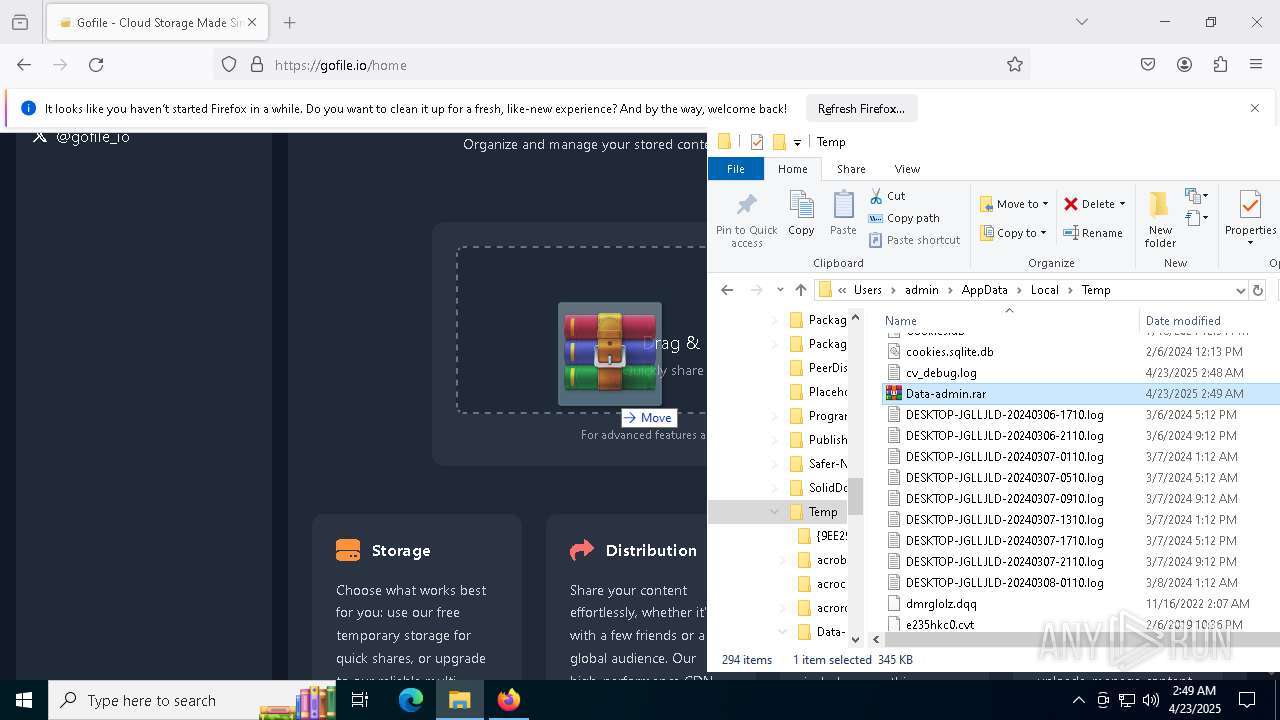Click Paste shortcut in ribbon
Image resolution: width=1280 pixels, height=720 pixels.
(x=915, y=240)
